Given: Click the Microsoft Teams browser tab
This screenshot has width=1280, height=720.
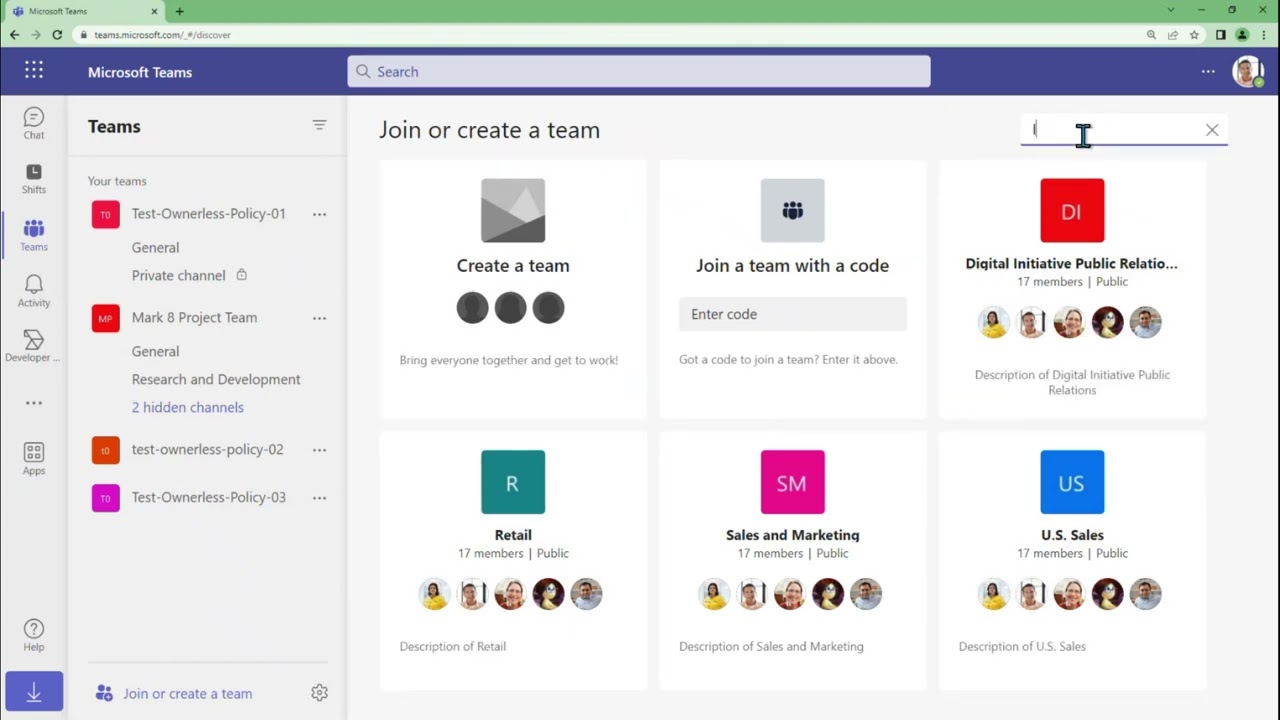Looking at the screenshot, I should coord(84,11).
